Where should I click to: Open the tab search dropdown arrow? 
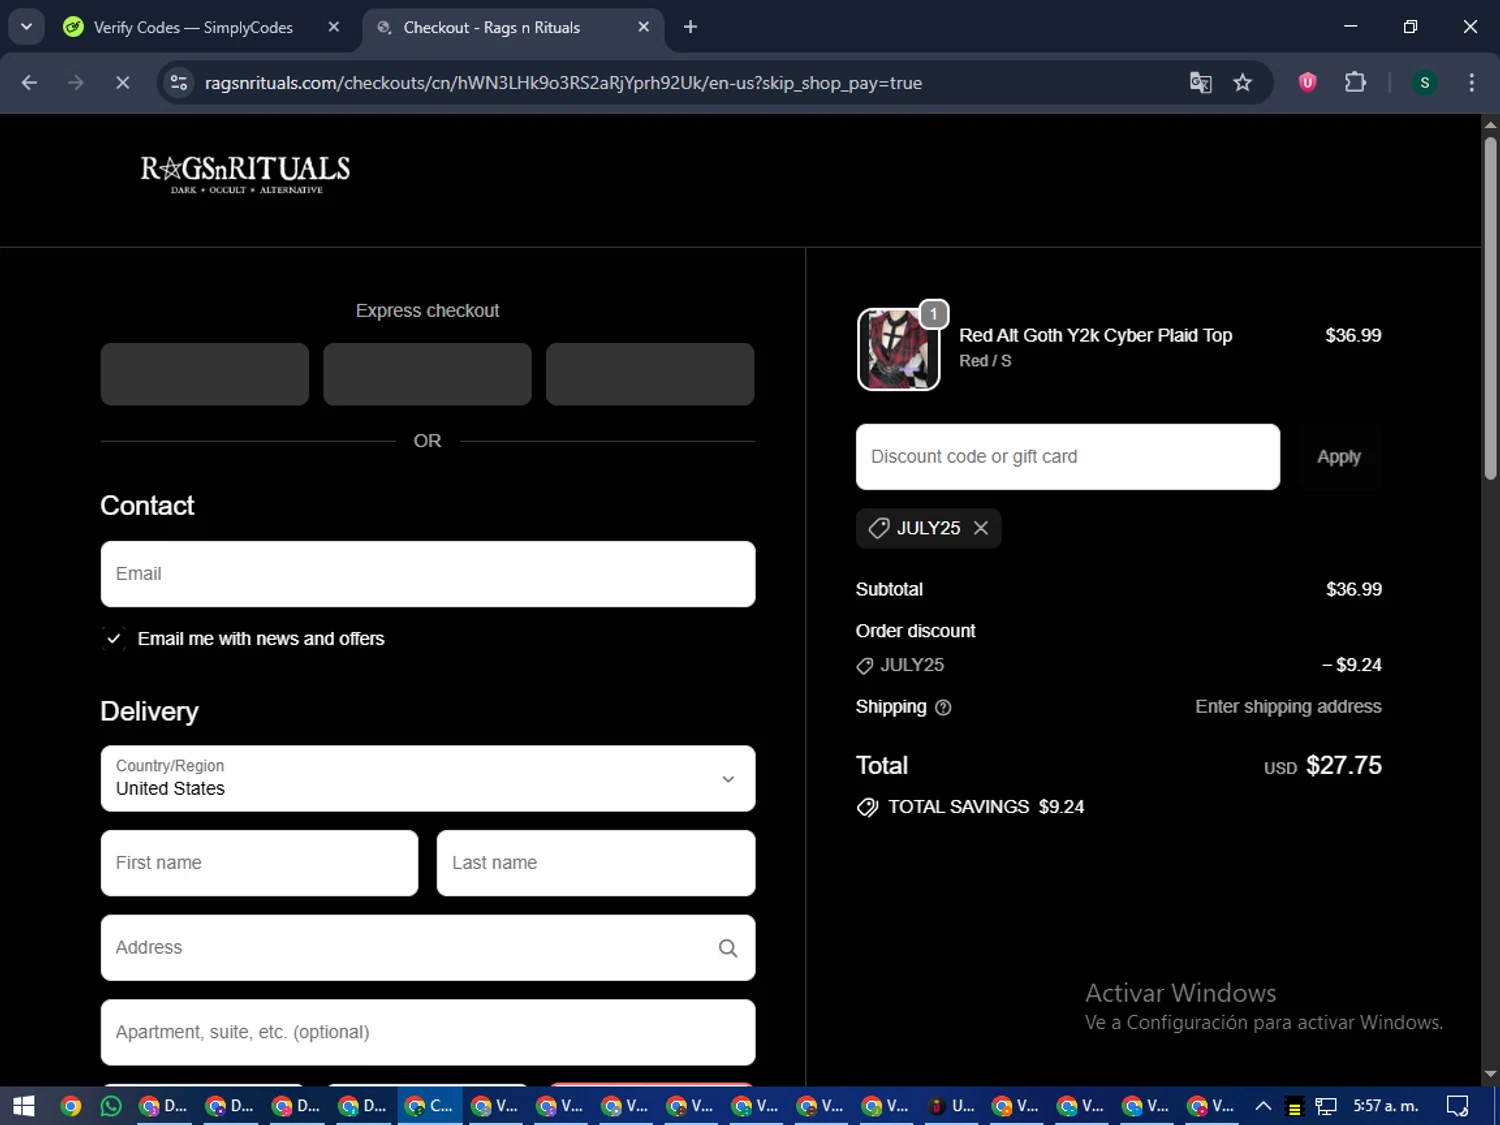[x=26, y=27]
